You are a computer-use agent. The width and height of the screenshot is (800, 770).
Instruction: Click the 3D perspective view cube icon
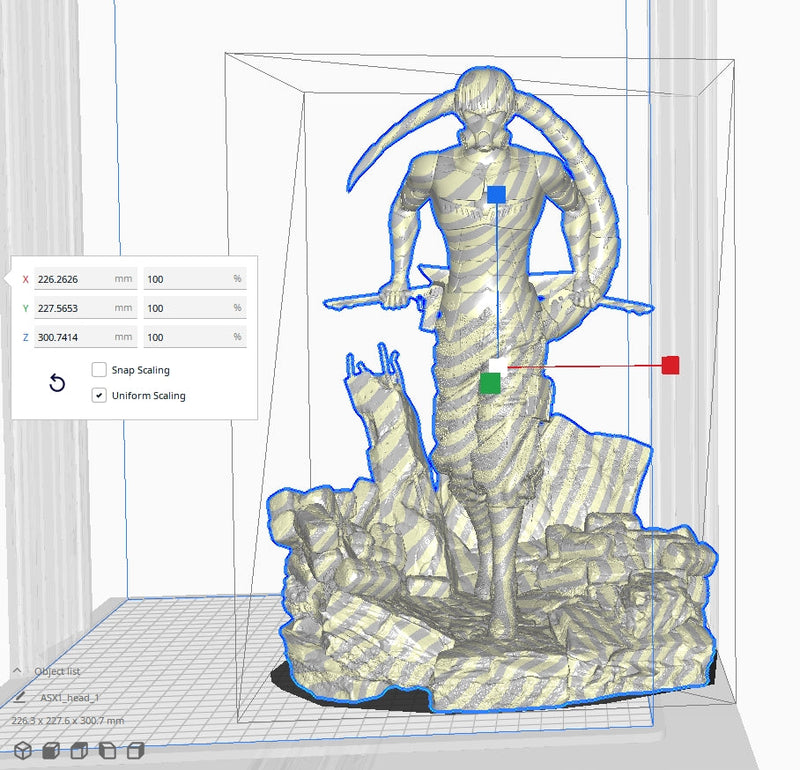pos(22,750)
